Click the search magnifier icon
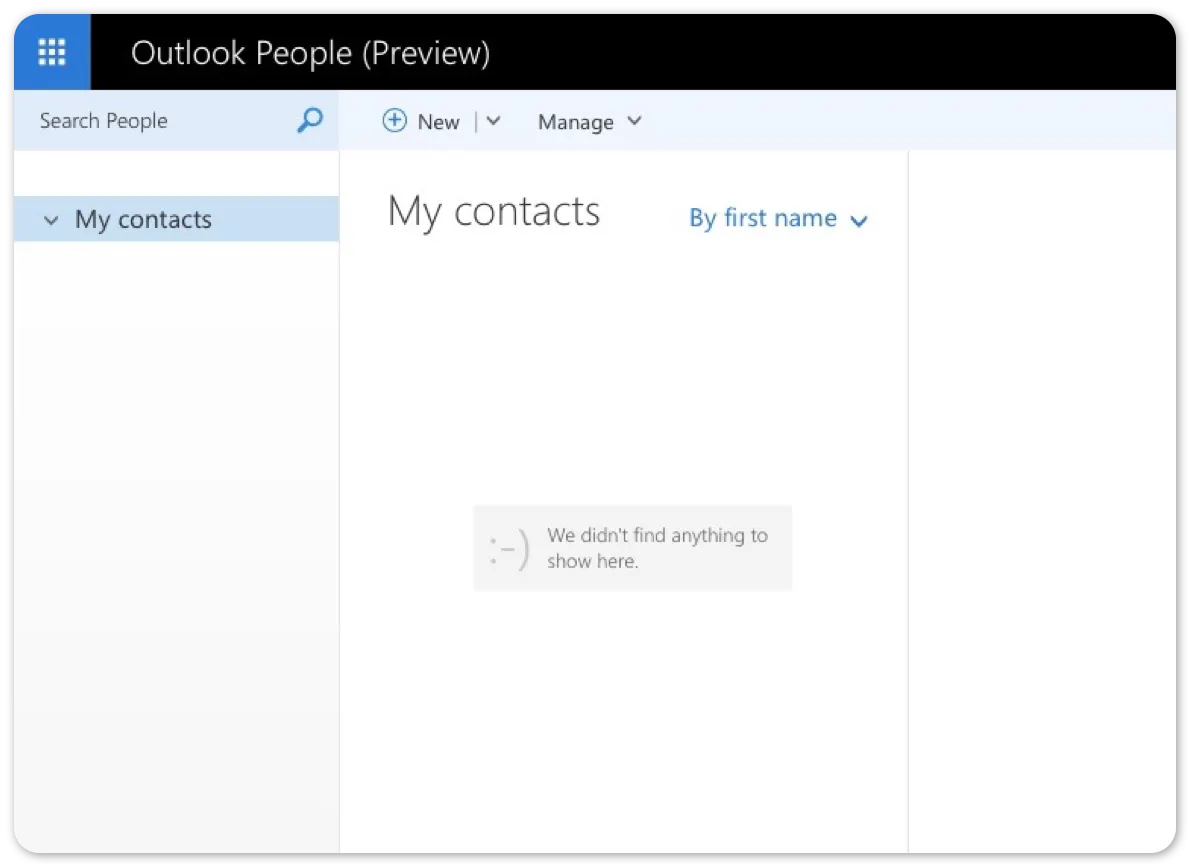This screenshot has width=1190, height=868. pos(308,120)
